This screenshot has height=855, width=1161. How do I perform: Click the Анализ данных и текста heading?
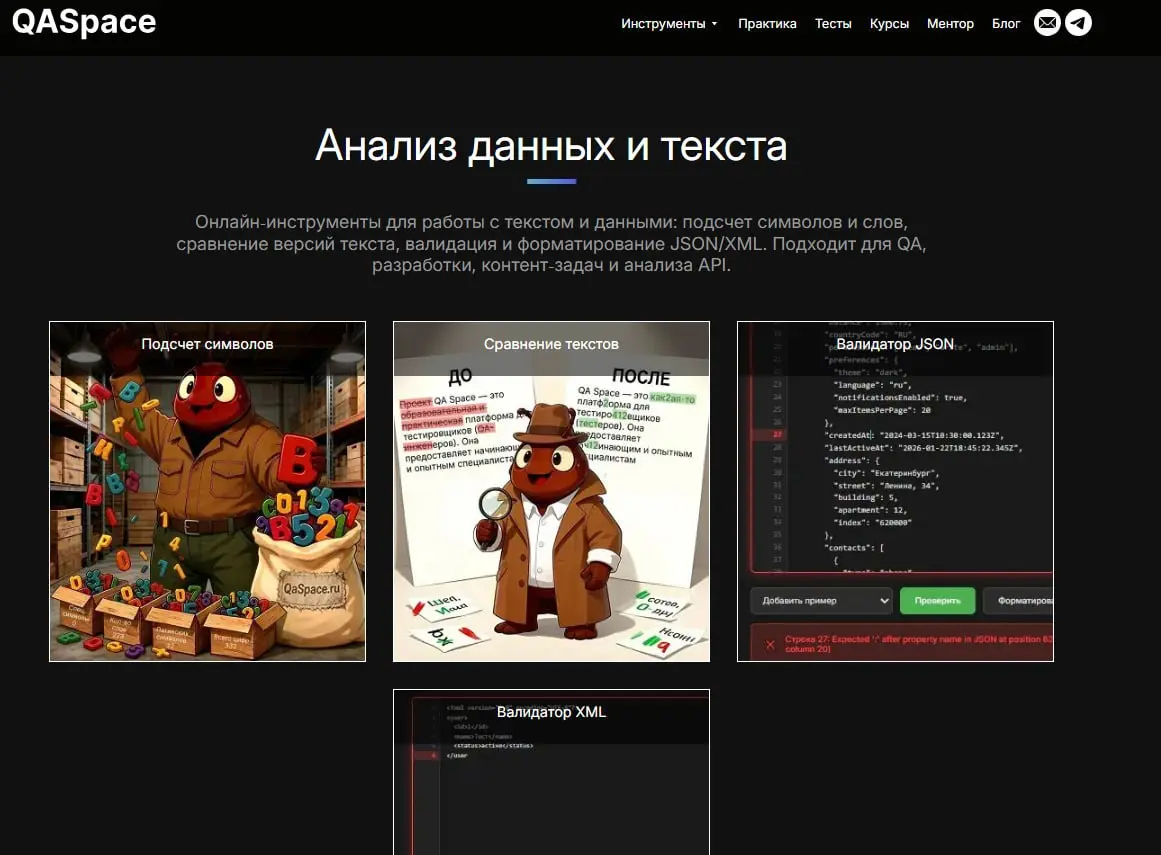[x=552, y=146]
